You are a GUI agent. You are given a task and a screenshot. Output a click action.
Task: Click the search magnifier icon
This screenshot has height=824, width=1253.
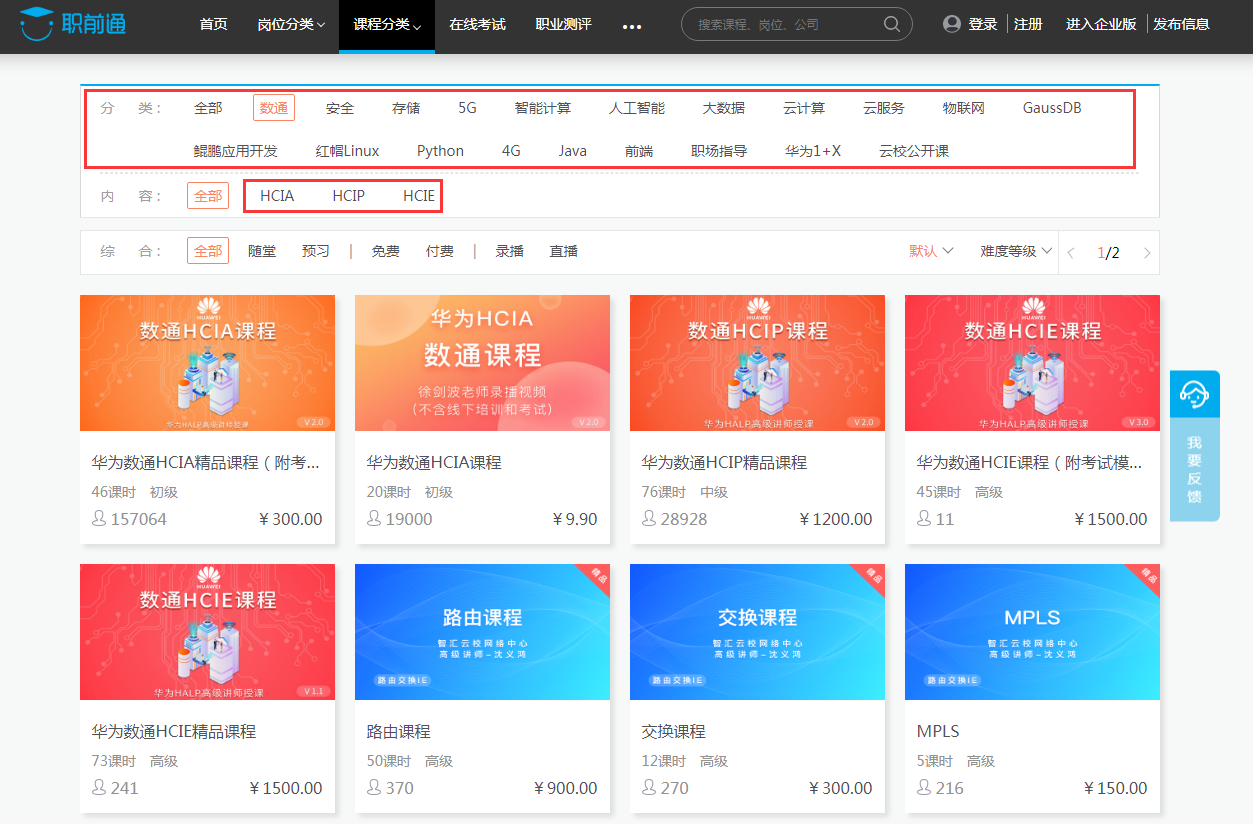(x=890, y=24)
